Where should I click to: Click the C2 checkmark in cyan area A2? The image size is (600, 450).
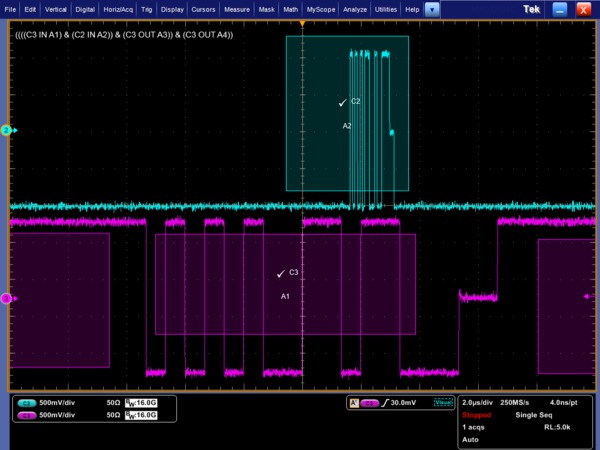click(343, 102)
